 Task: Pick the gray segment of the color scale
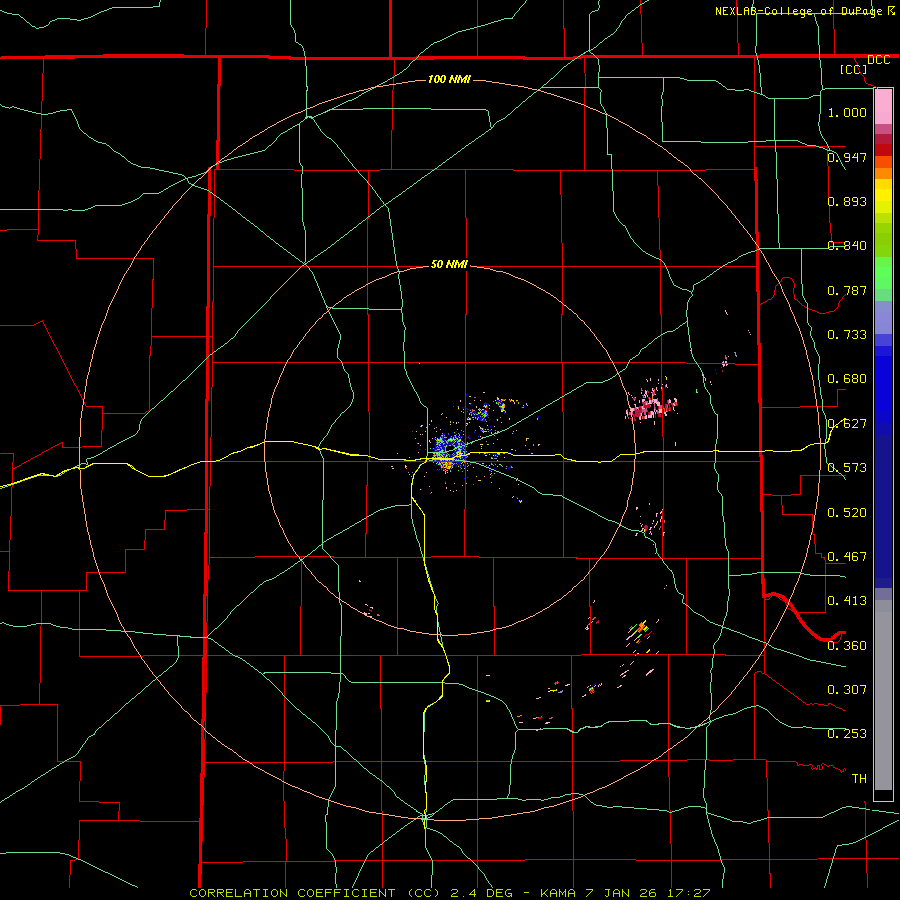tap(883, 695)
